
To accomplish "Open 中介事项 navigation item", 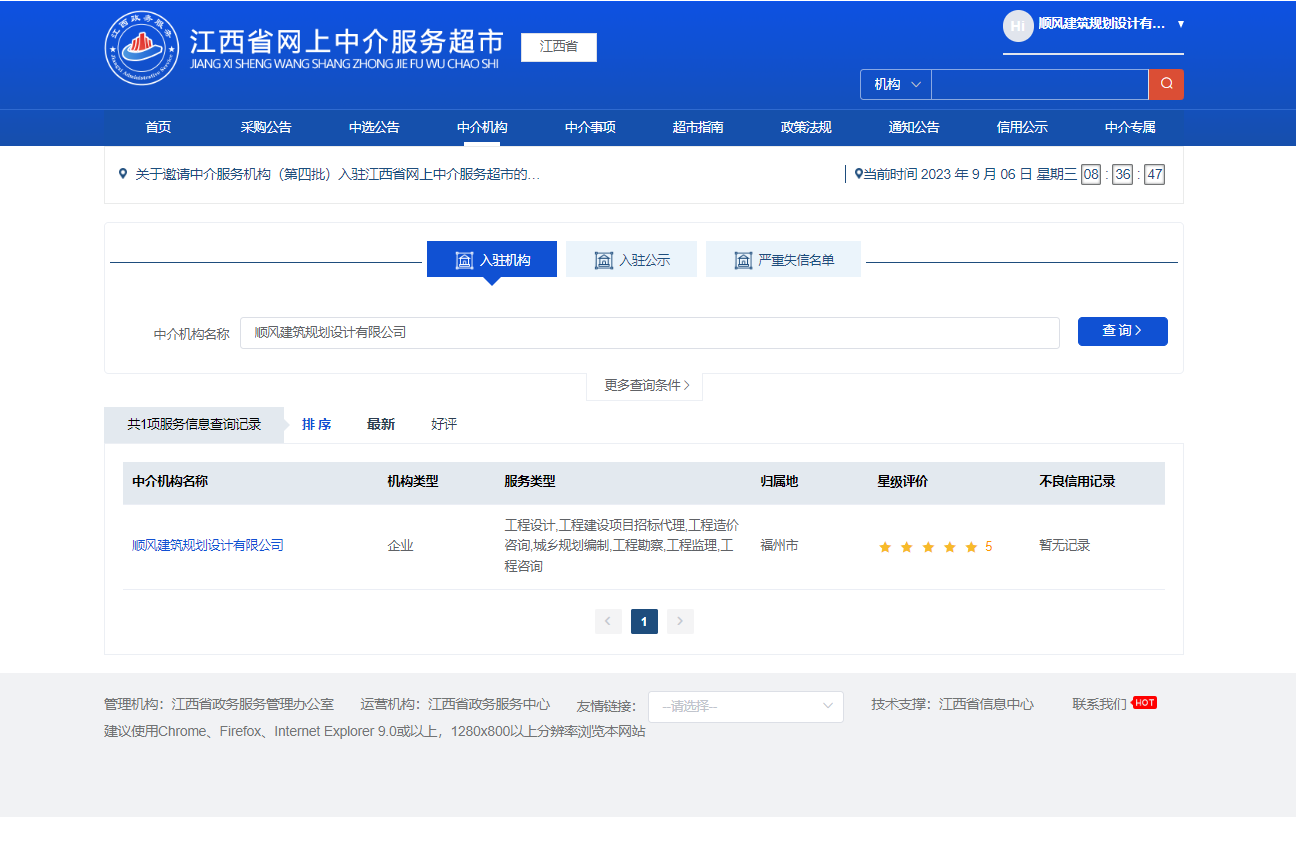I will point(590,127).
